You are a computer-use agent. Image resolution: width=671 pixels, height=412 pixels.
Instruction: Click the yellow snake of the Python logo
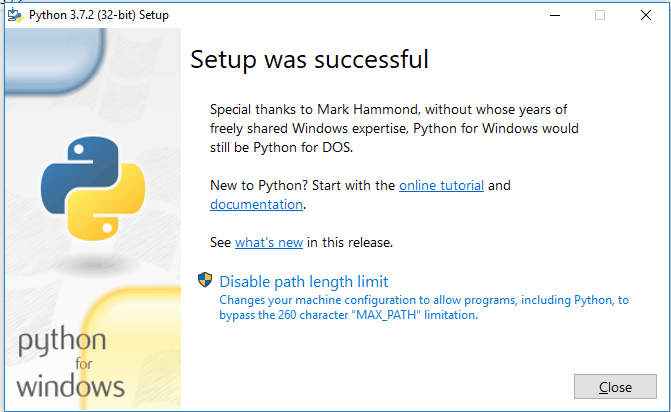[110, 210]
